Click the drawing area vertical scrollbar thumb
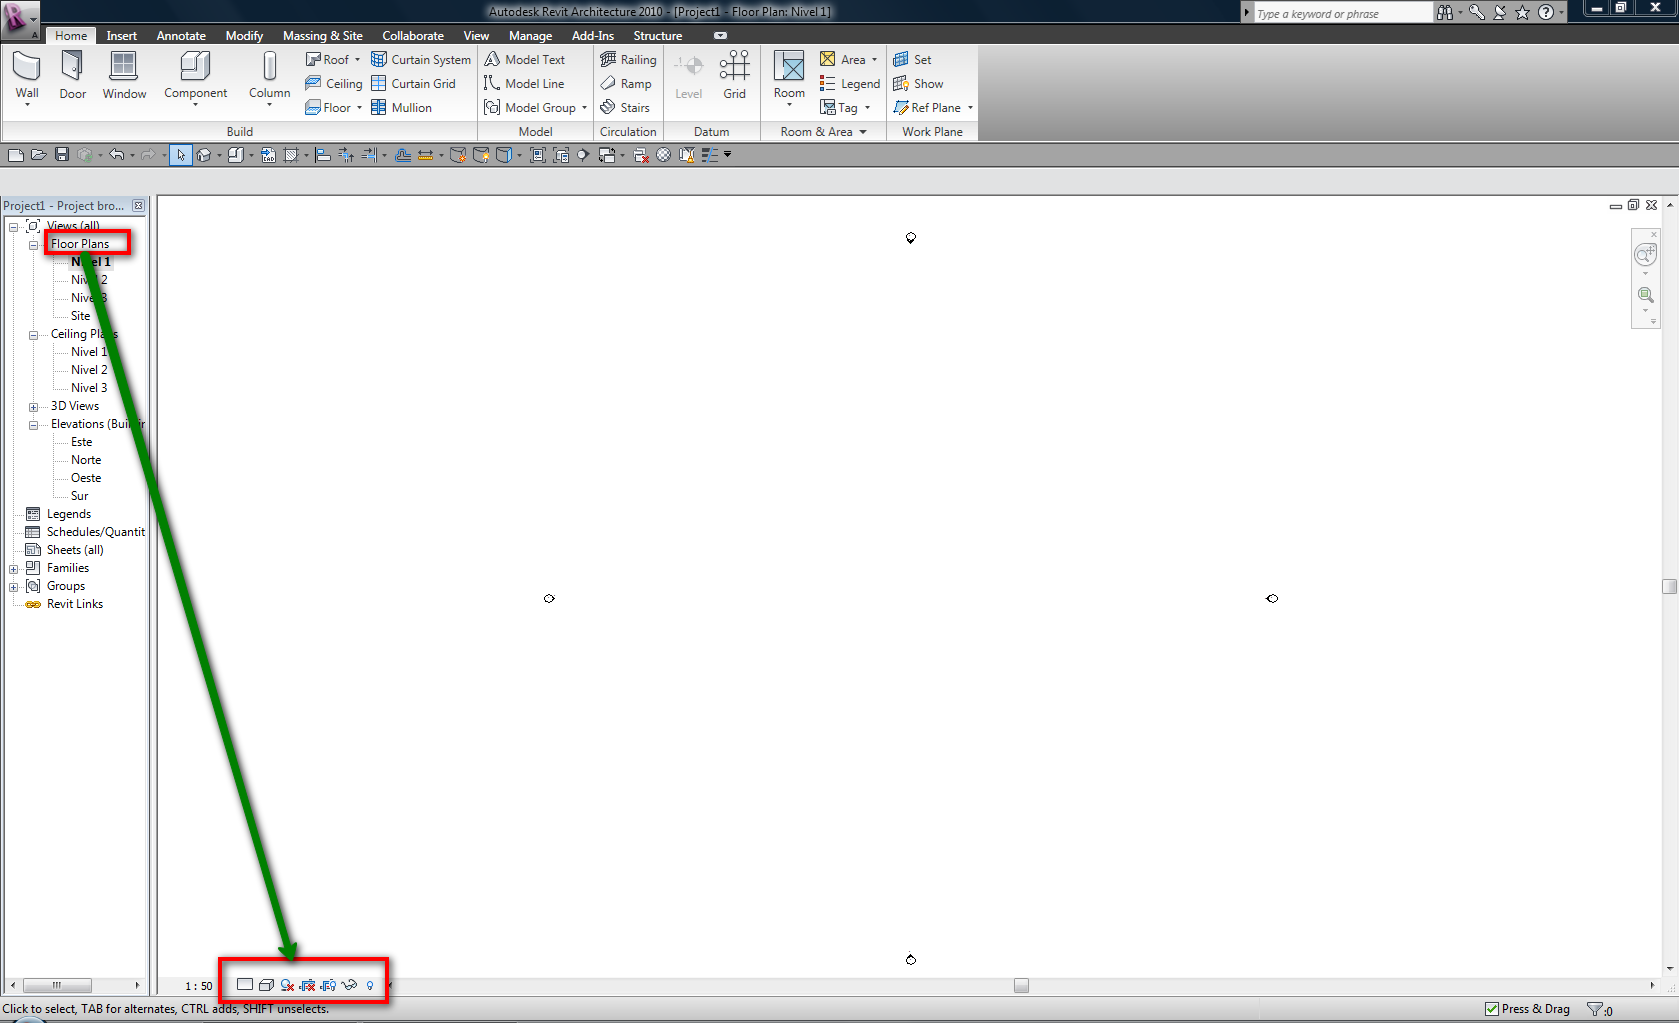Image resolution: width=1679 pixels, height=1023 pixels. point(1669,587)
